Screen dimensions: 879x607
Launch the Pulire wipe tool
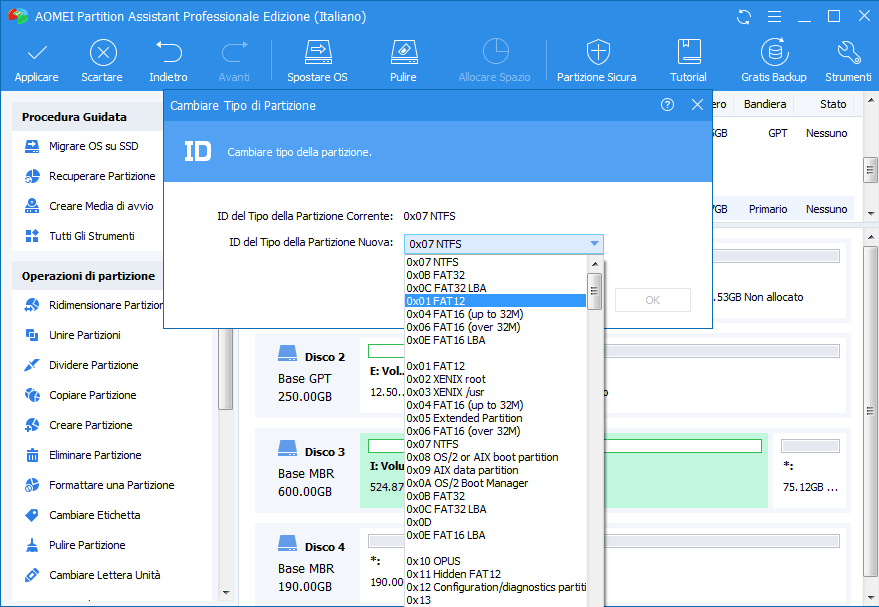(x=403, y=53)
